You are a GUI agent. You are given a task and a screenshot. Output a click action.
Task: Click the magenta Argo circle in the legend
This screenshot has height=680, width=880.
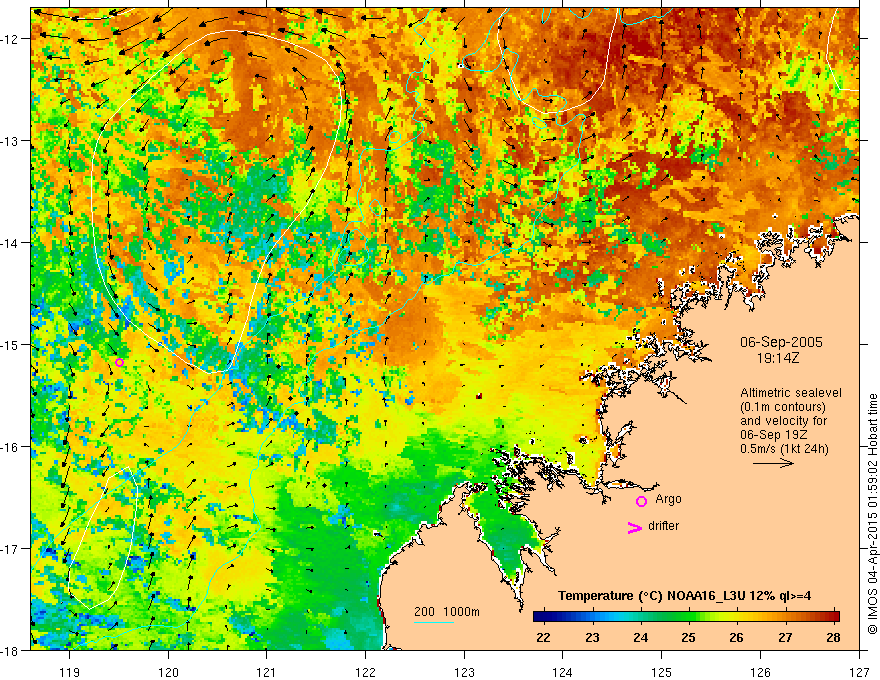click(641, 501)
